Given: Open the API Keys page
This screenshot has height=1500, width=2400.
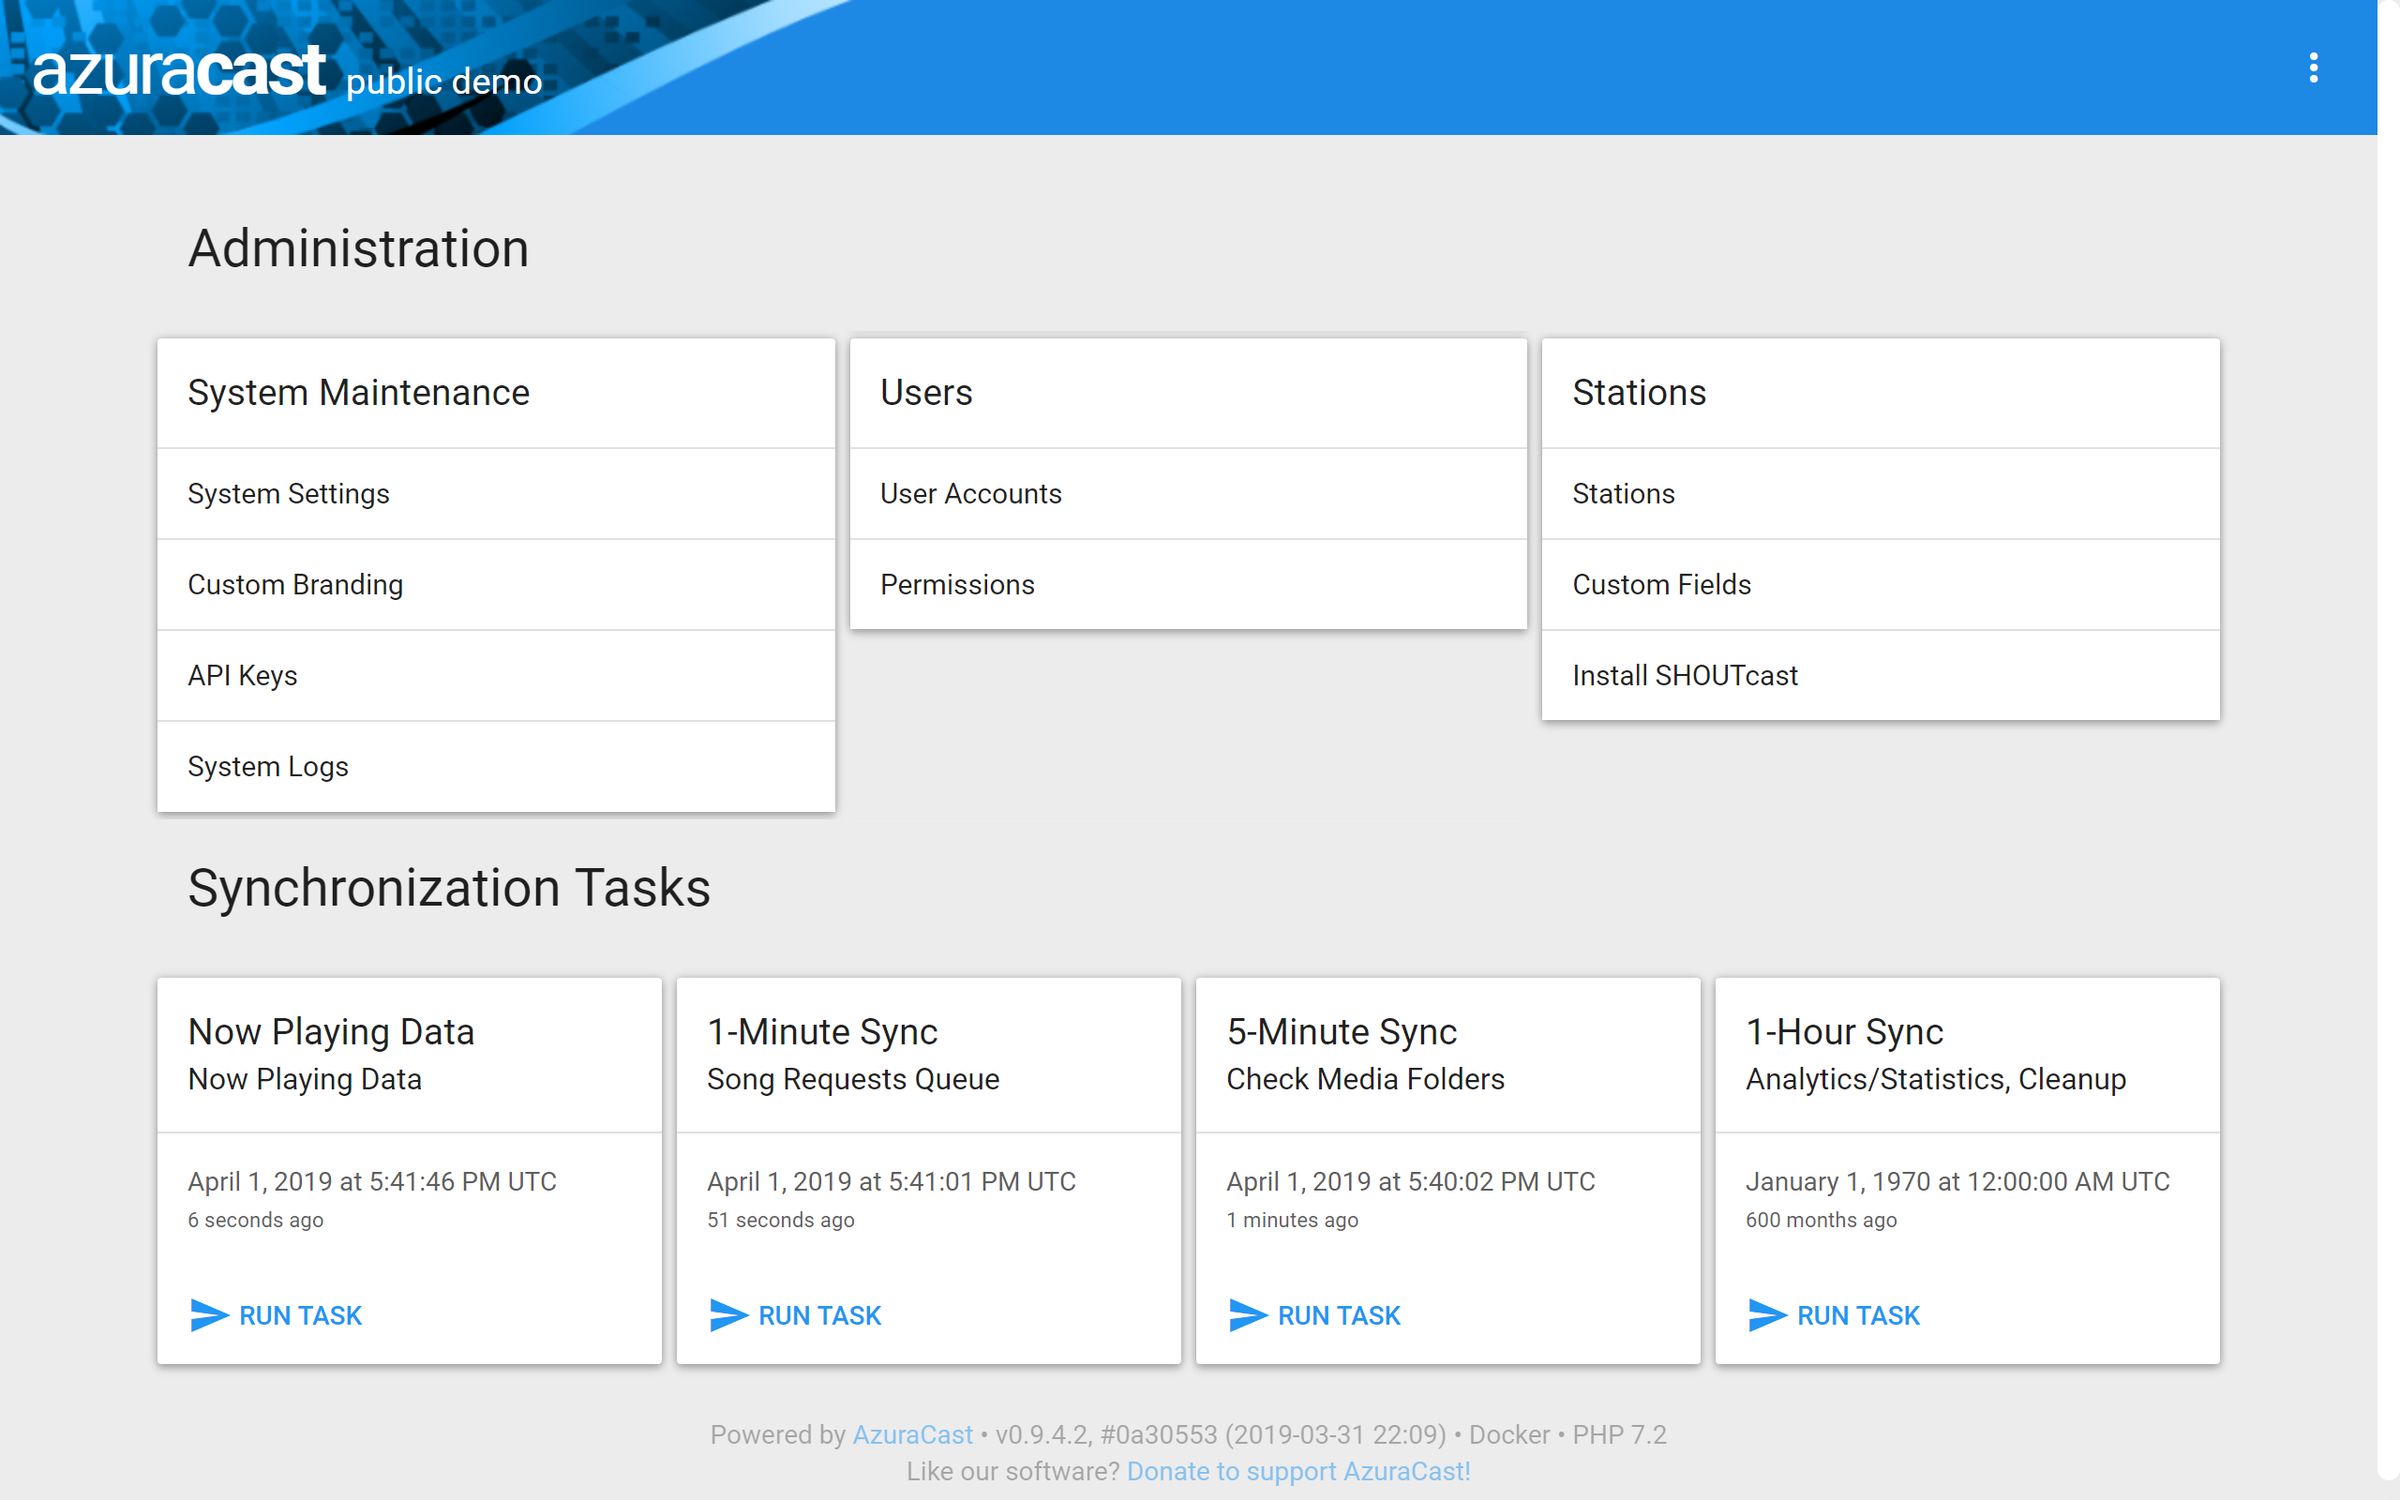Looking at the screenshot, I should pos(242,675).
